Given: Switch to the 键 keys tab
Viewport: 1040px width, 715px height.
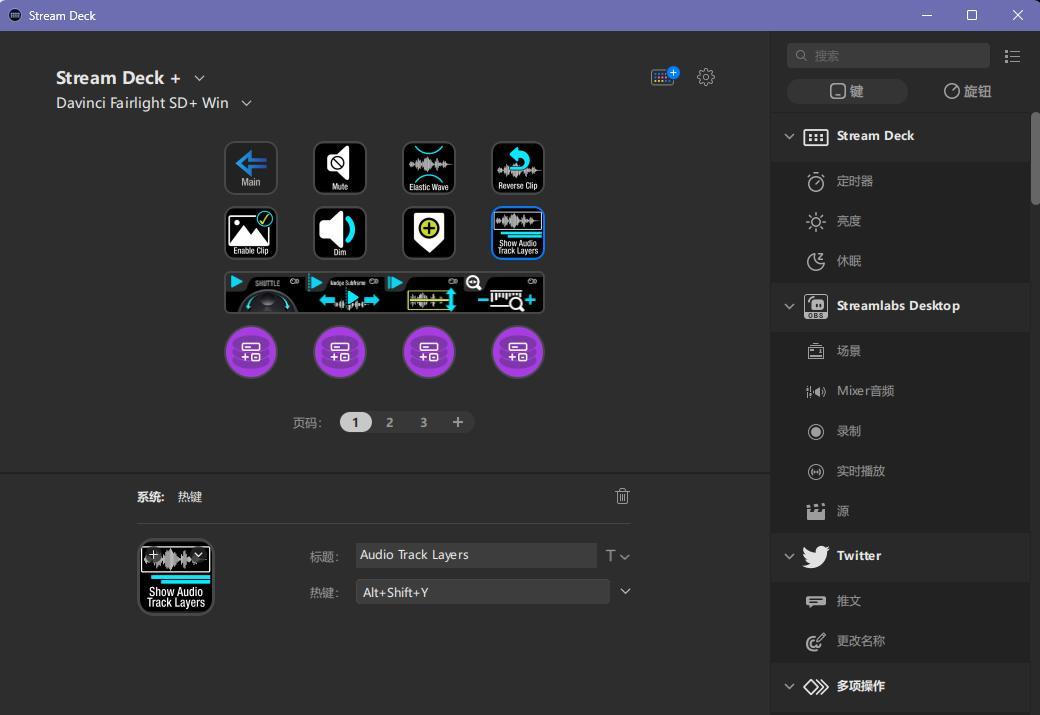Looking at the screenshot, I should click(847, 92).
